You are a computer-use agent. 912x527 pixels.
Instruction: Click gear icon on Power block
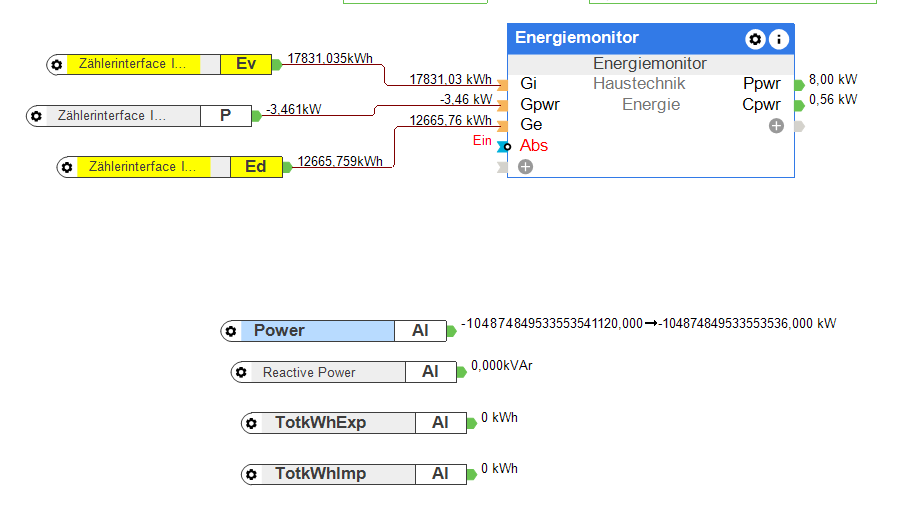231,331
